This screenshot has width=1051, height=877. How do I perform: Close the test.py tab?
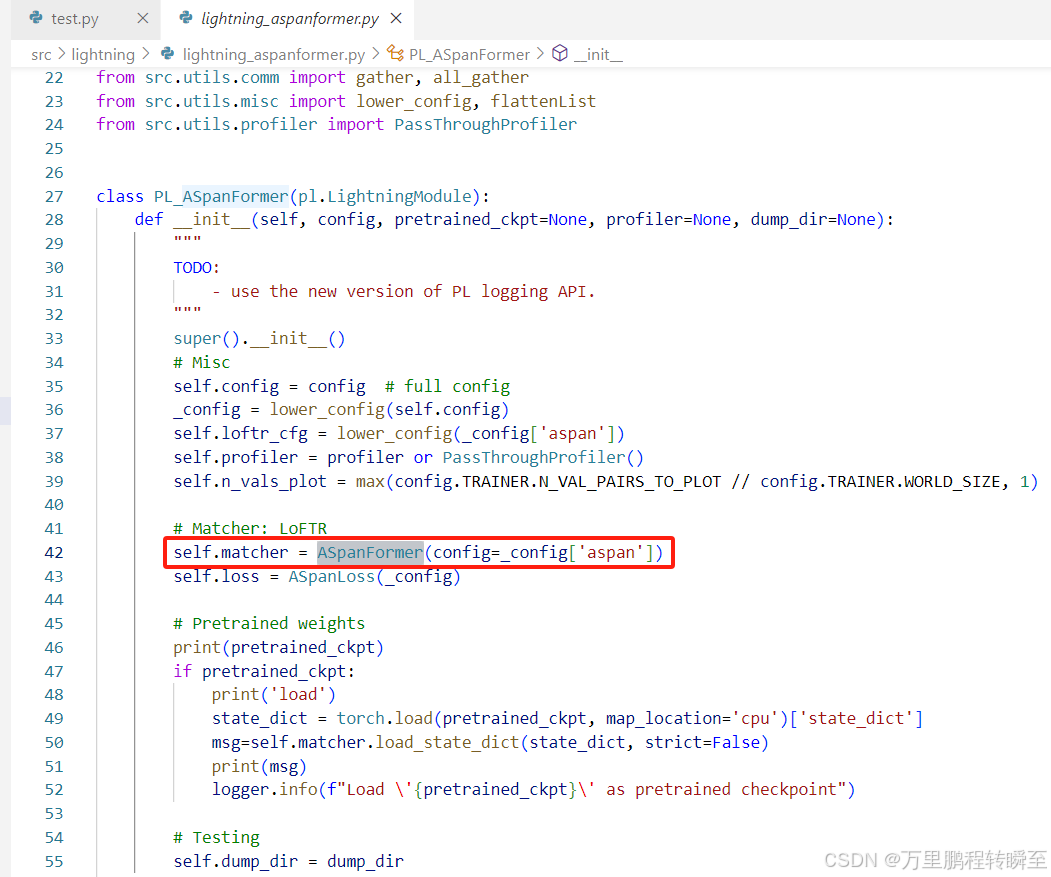142,18
